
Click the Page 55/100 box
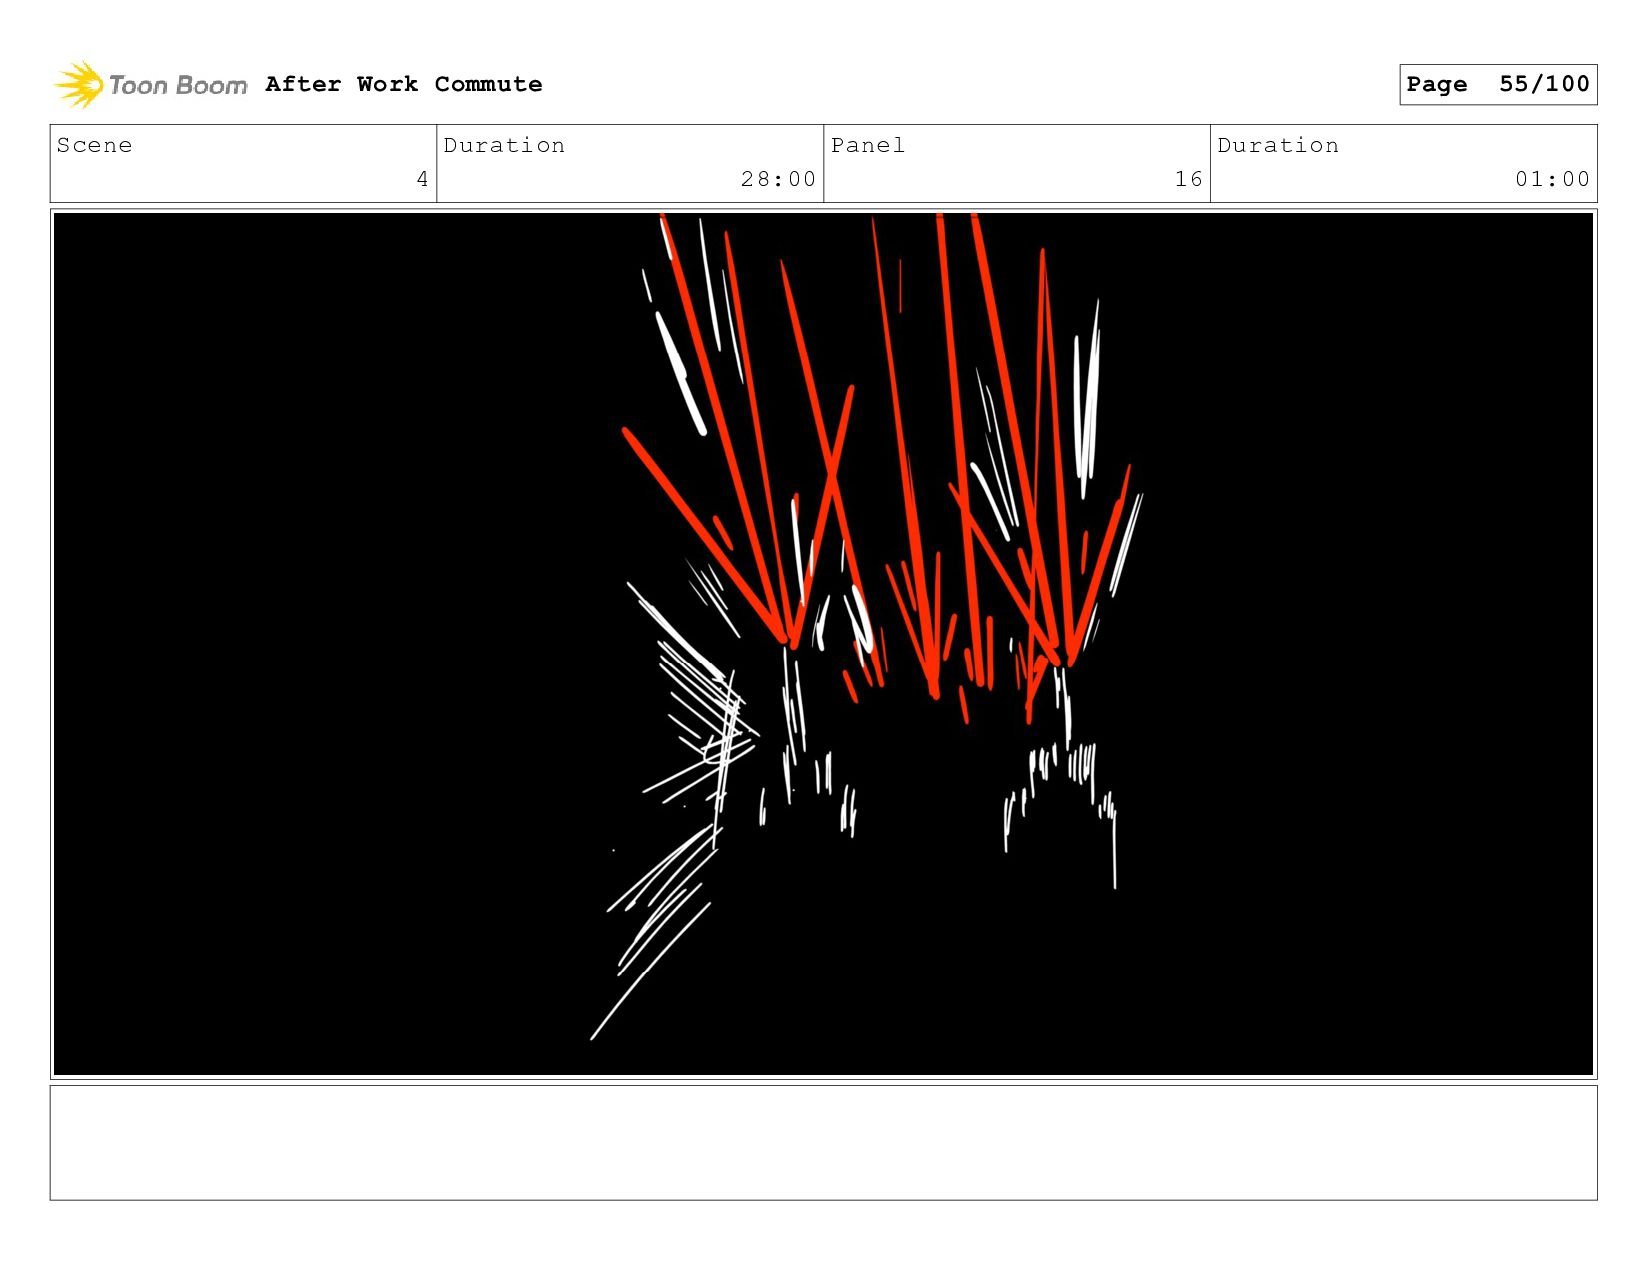1498,84
